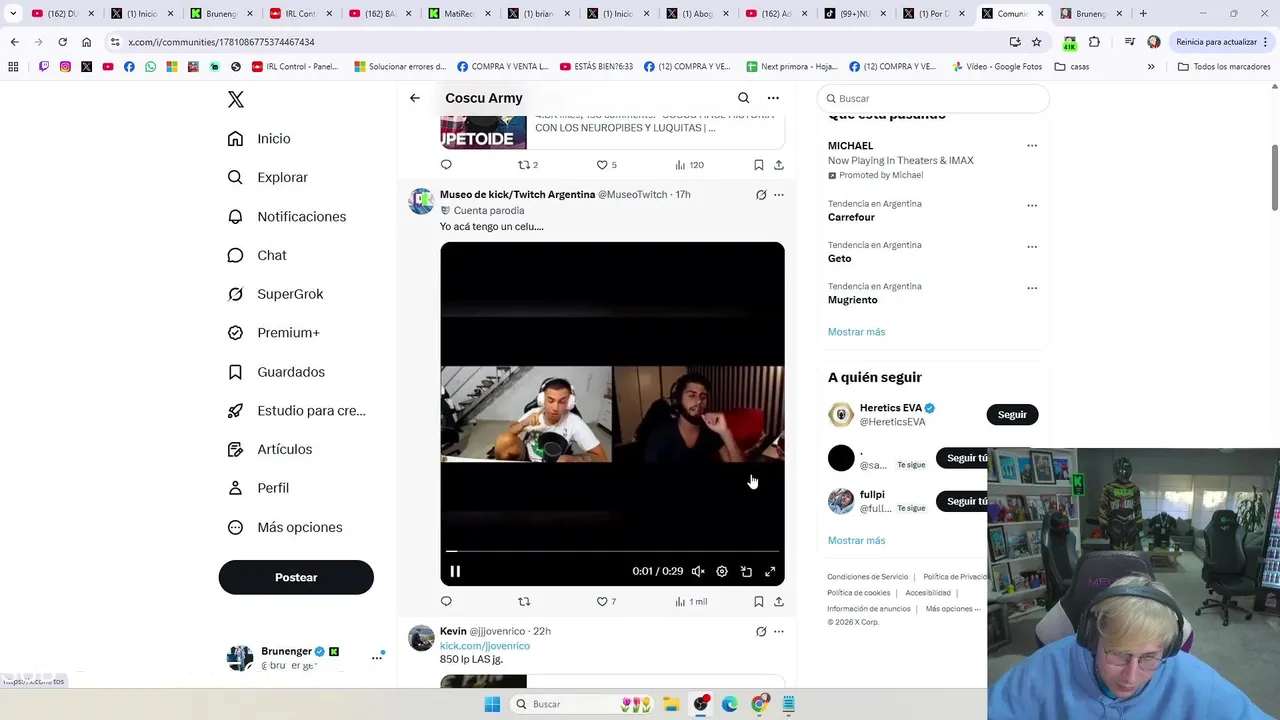
Task: Open more menu on Kevin's post
Action: [779, 631]
